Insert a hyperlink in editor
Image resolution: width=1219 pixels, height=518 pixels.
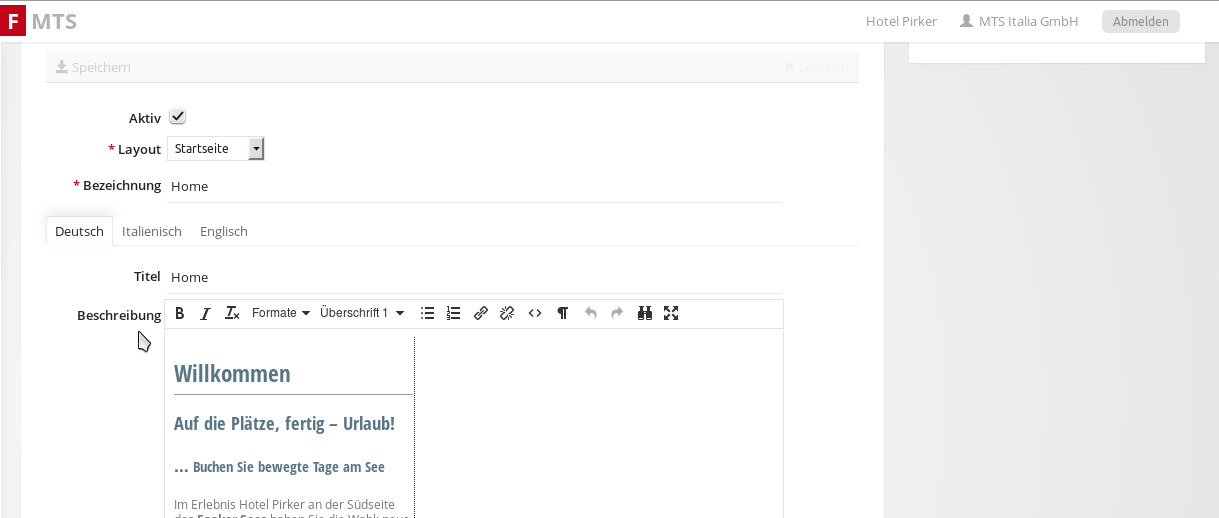[481, 313]
